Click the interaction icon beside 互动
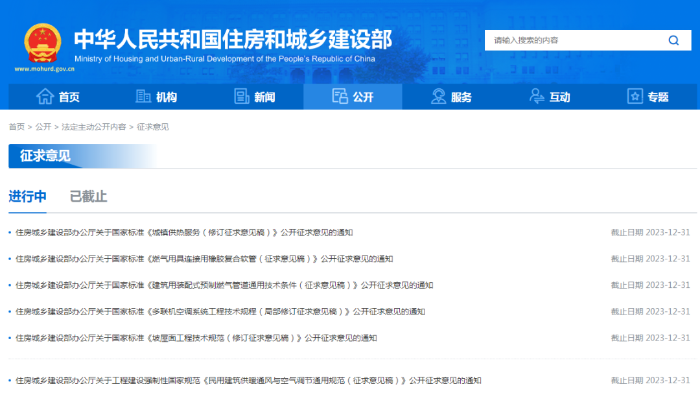The width and height of the screenshot is (700, 393). coord(537,96)
